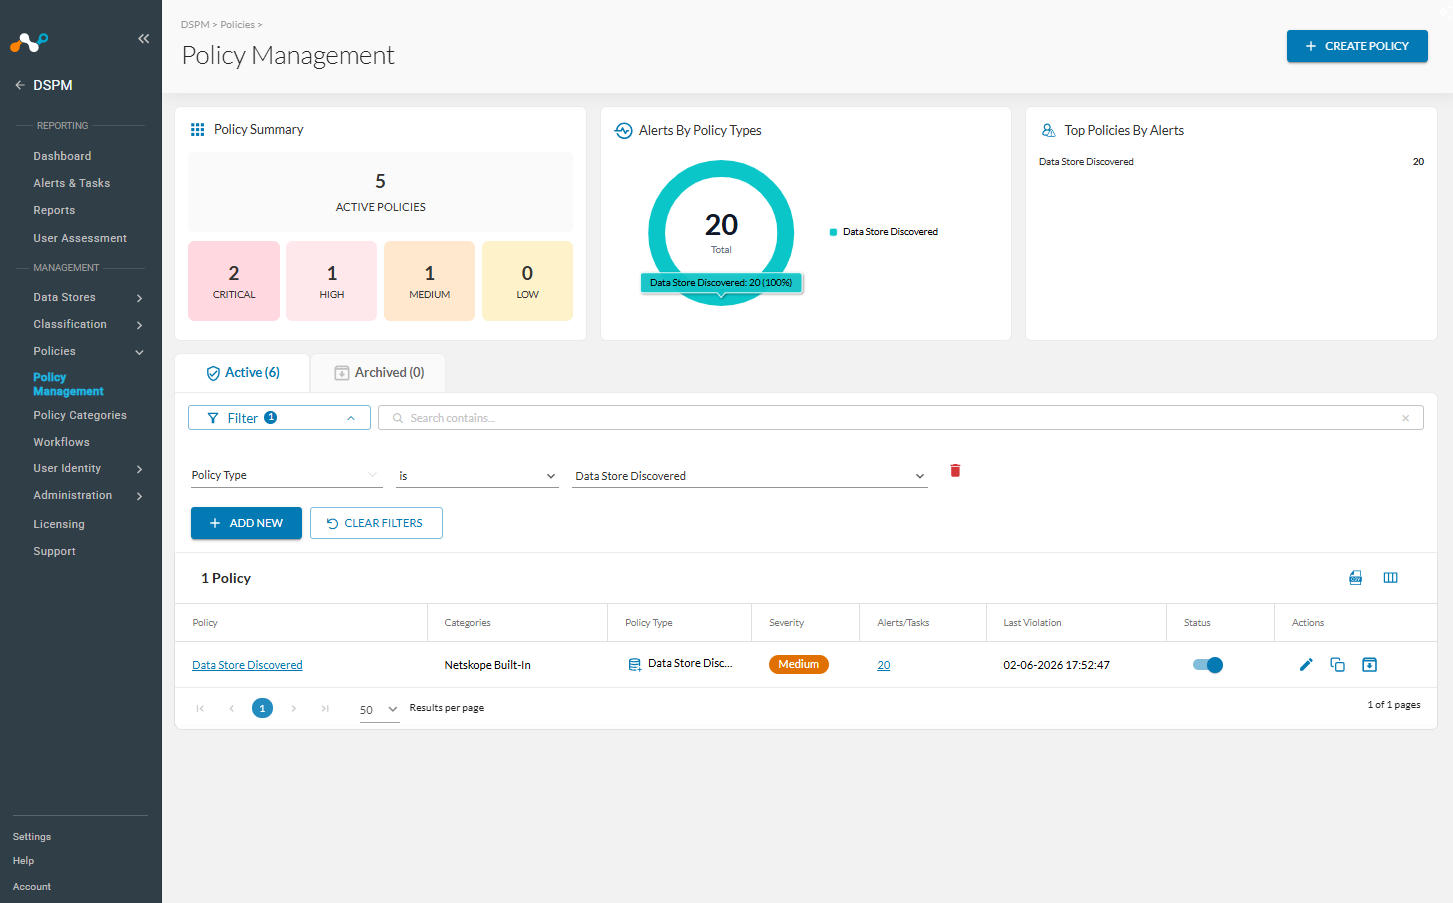
Task: Archive the Data Store Discovered policy with the archive icon
Action: (1370, 665)
